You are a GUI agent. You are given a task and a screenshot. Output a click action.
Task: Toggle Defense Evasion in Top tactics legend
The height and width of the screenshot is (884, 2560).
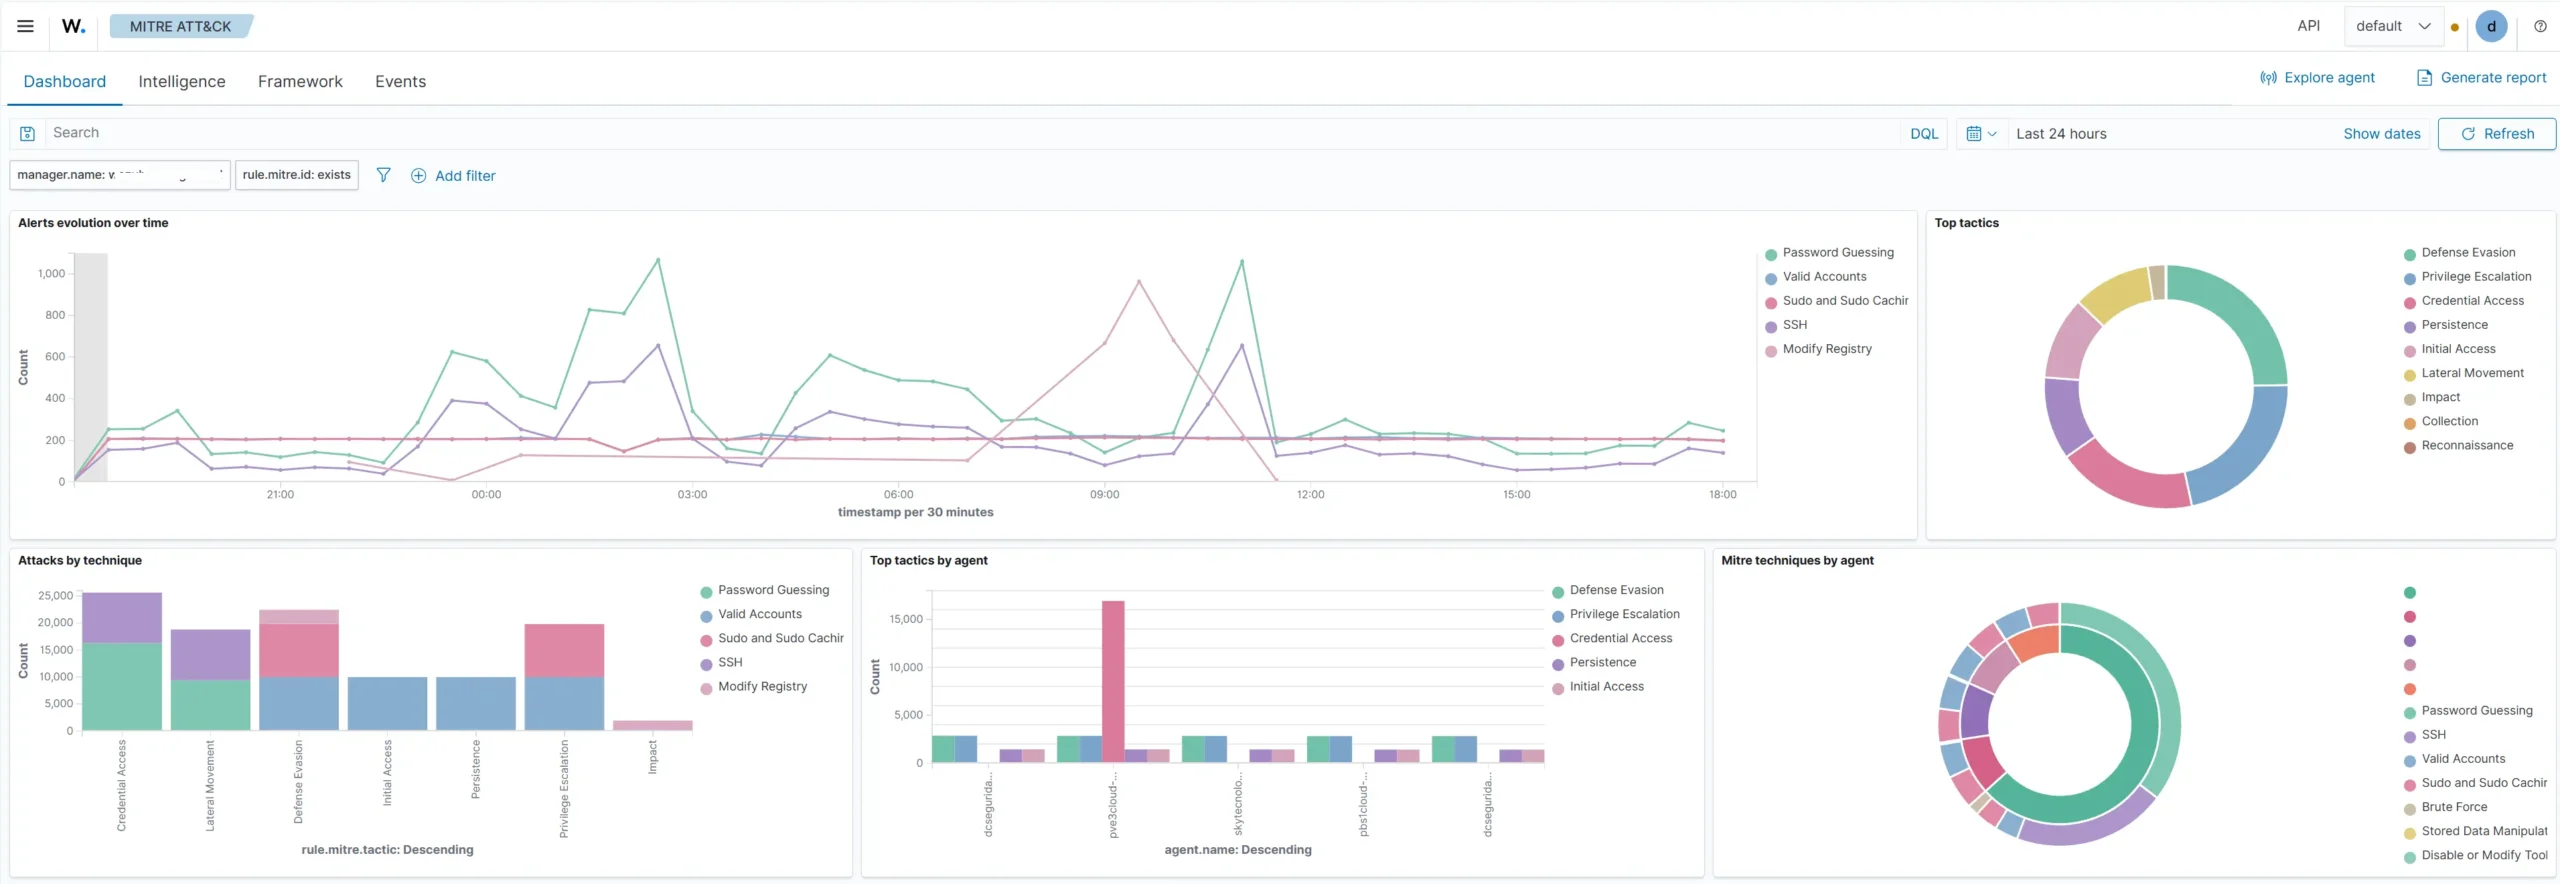pyautogui.click(x=2468, y=252)
